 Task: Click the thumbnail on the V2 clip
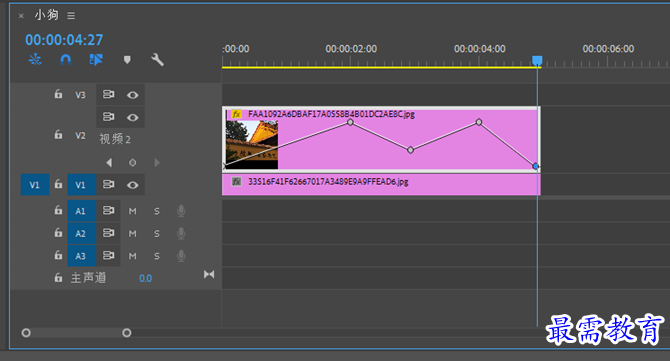[x=252, y=145]
